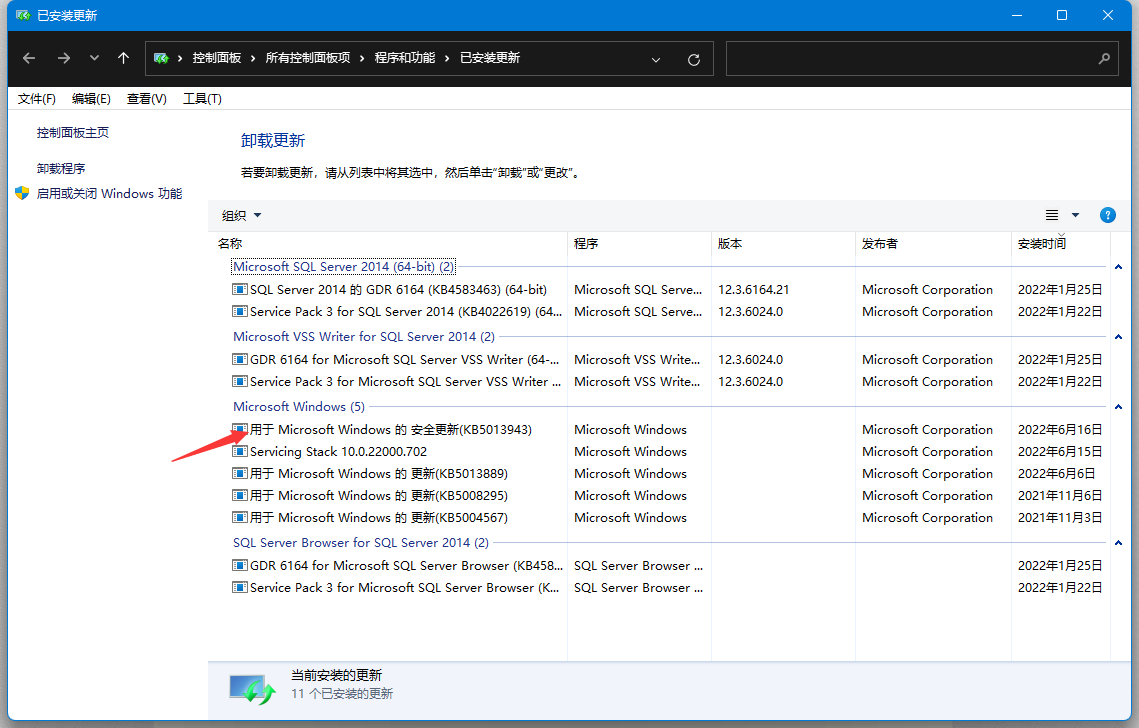This screenshot has height=728, width=1139.
Task: Go forward with the right arrow button
Action: tap(64, 58)
